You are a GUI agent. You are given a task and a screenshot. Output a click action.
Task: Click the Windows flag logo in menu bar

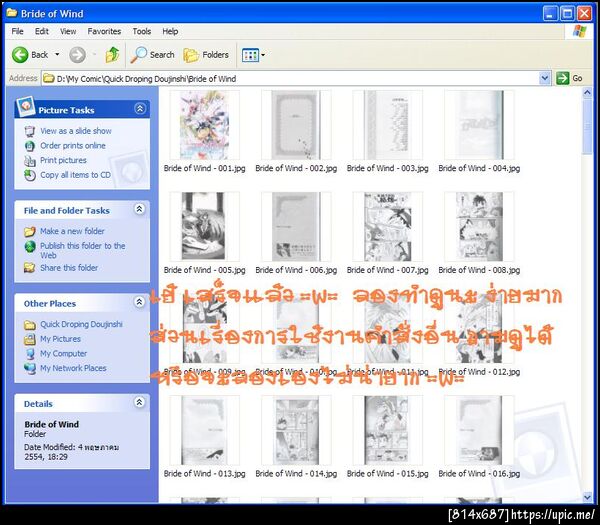579,31
